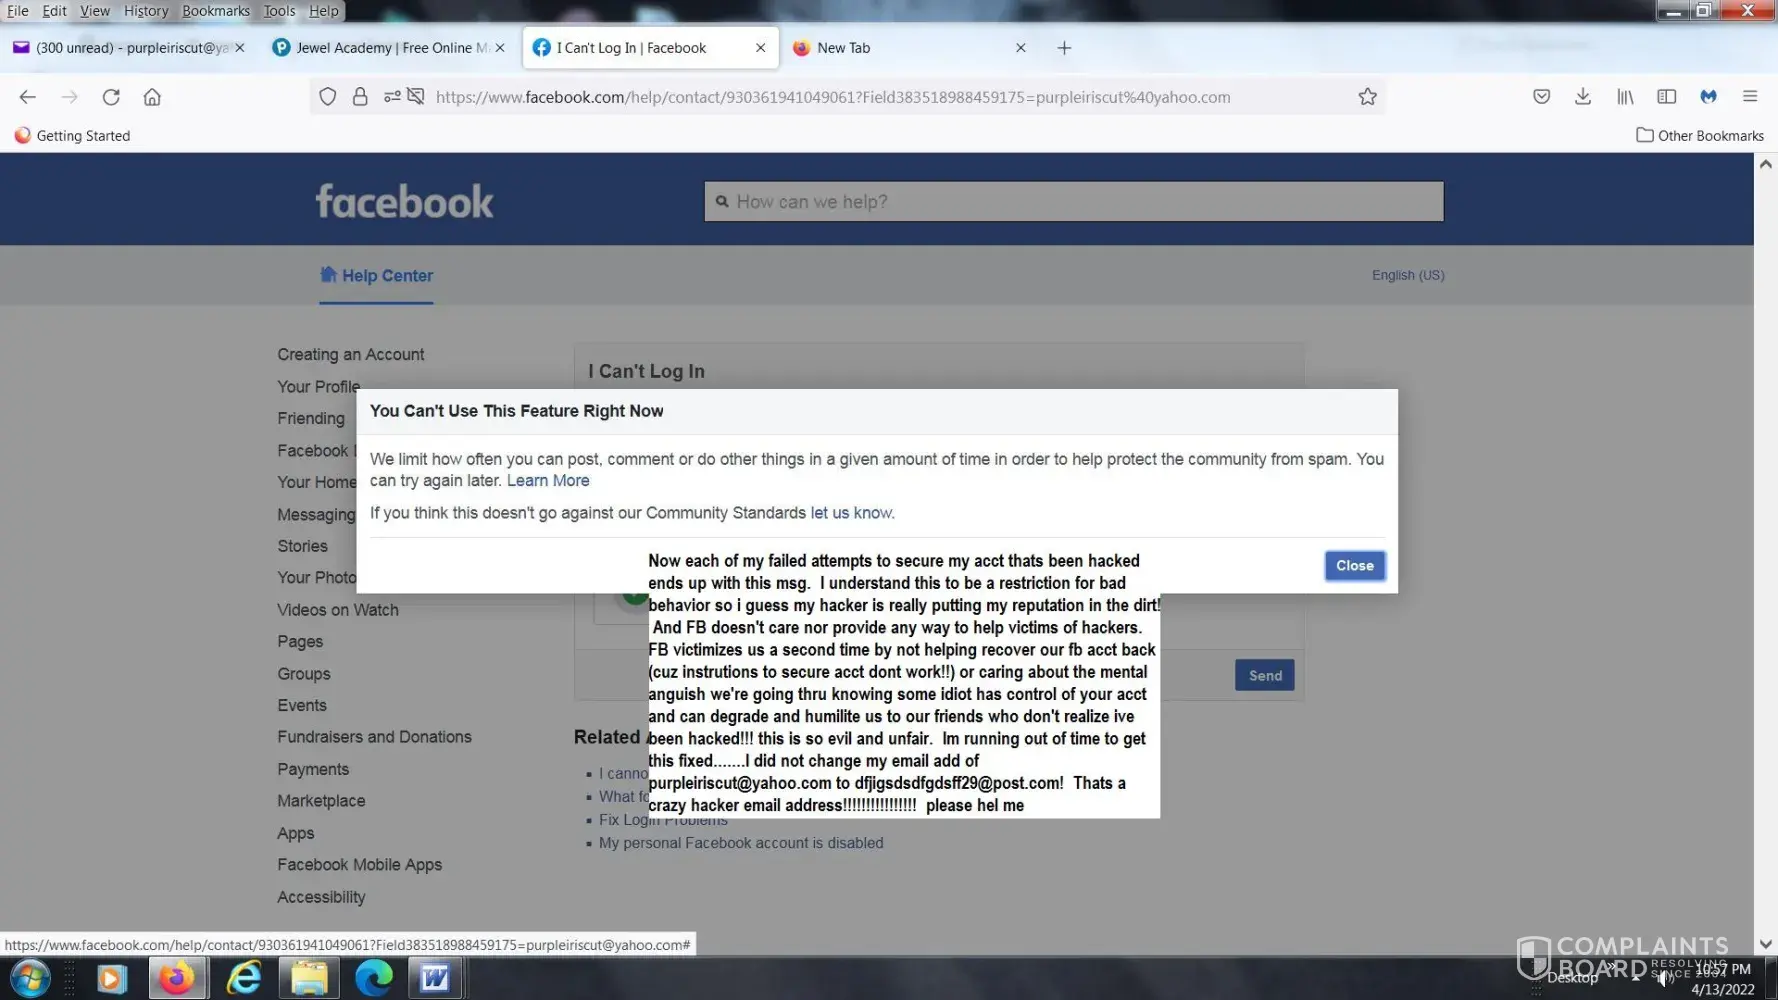Change language via English (US)
Screen dimensions: 1778x1000
[x=1407, y=275]
